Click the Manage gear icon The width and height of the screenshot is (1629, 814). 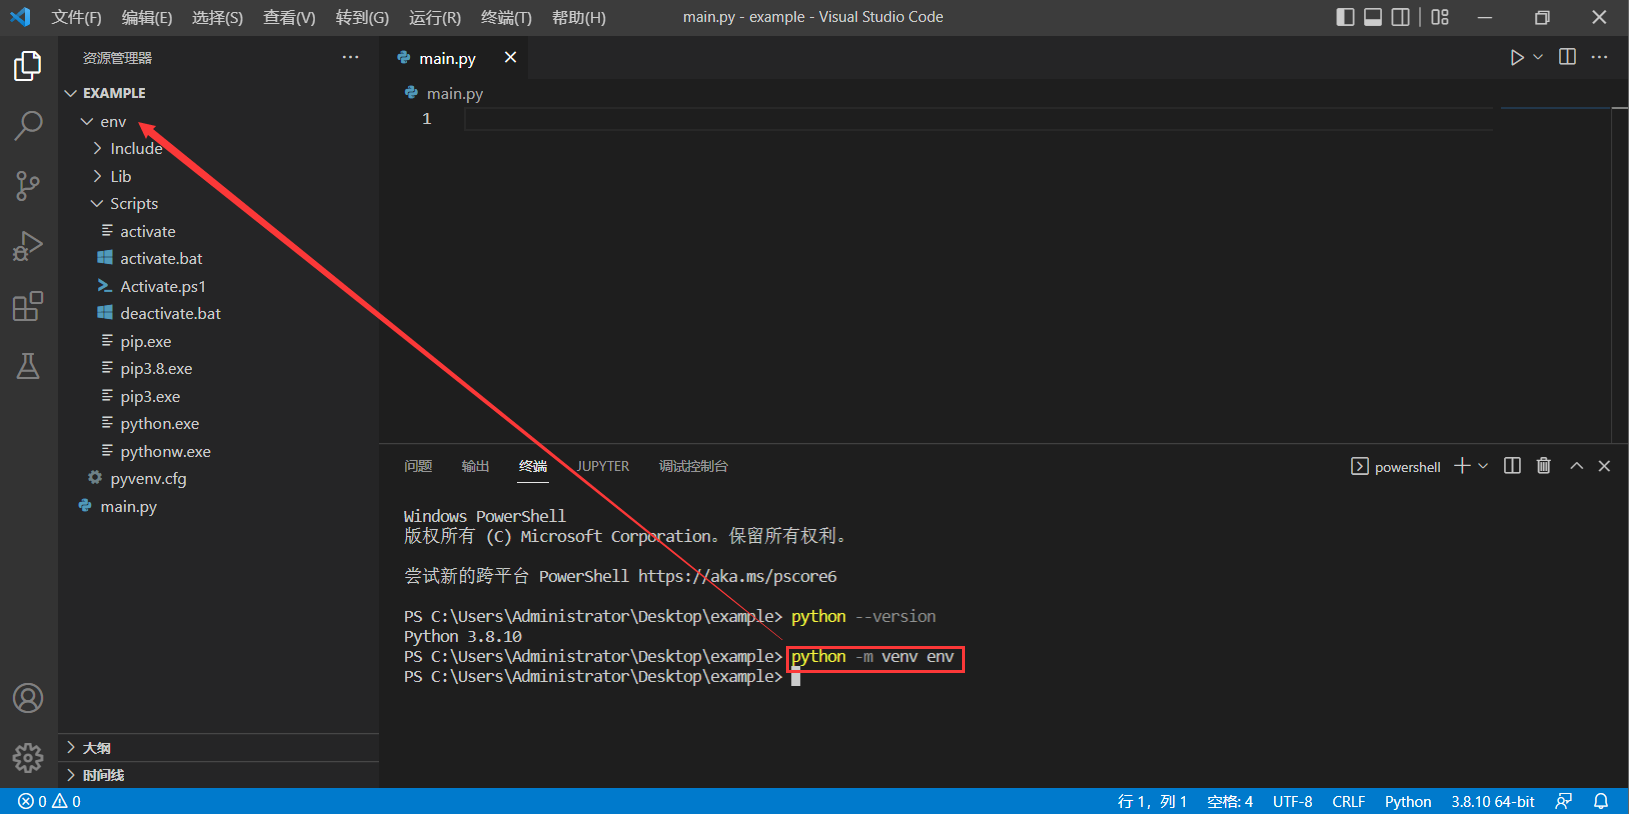[28, 757]
